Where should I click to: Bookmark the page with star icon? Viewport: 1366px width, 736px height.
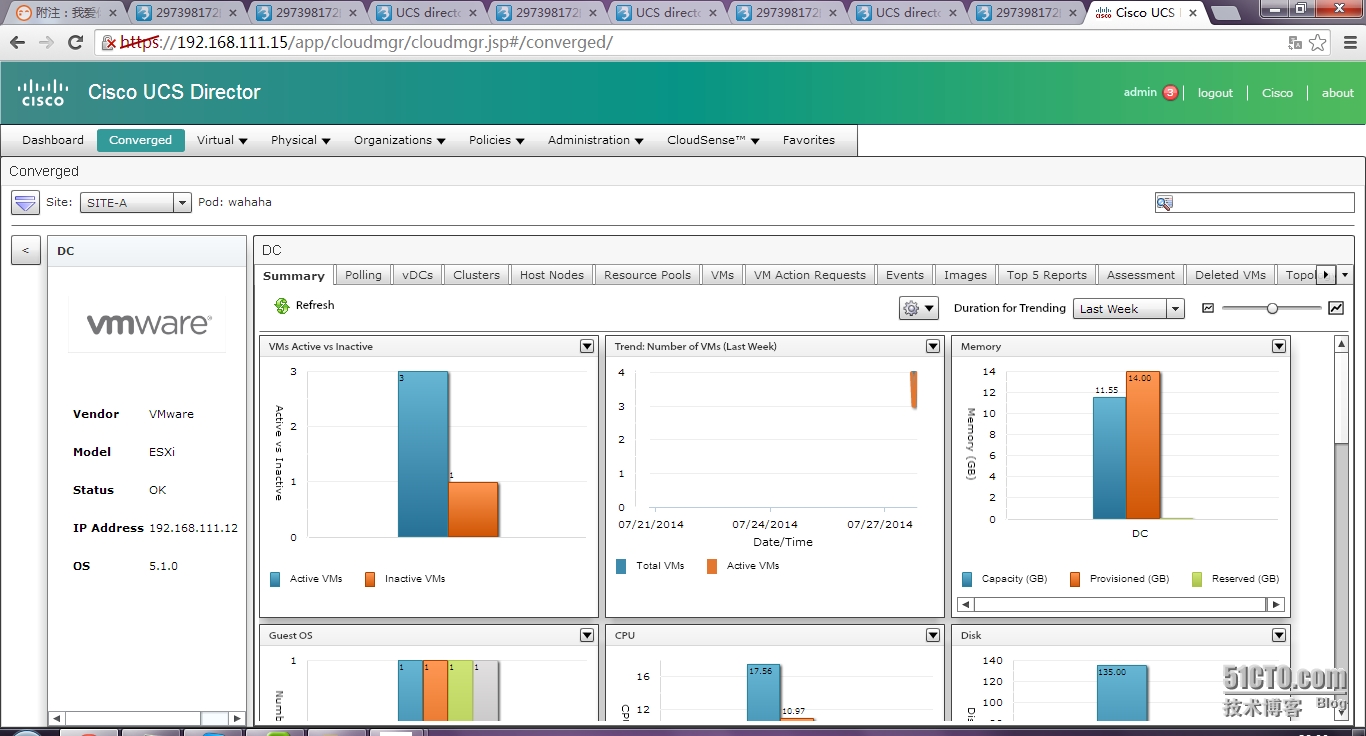[1318, 43]
